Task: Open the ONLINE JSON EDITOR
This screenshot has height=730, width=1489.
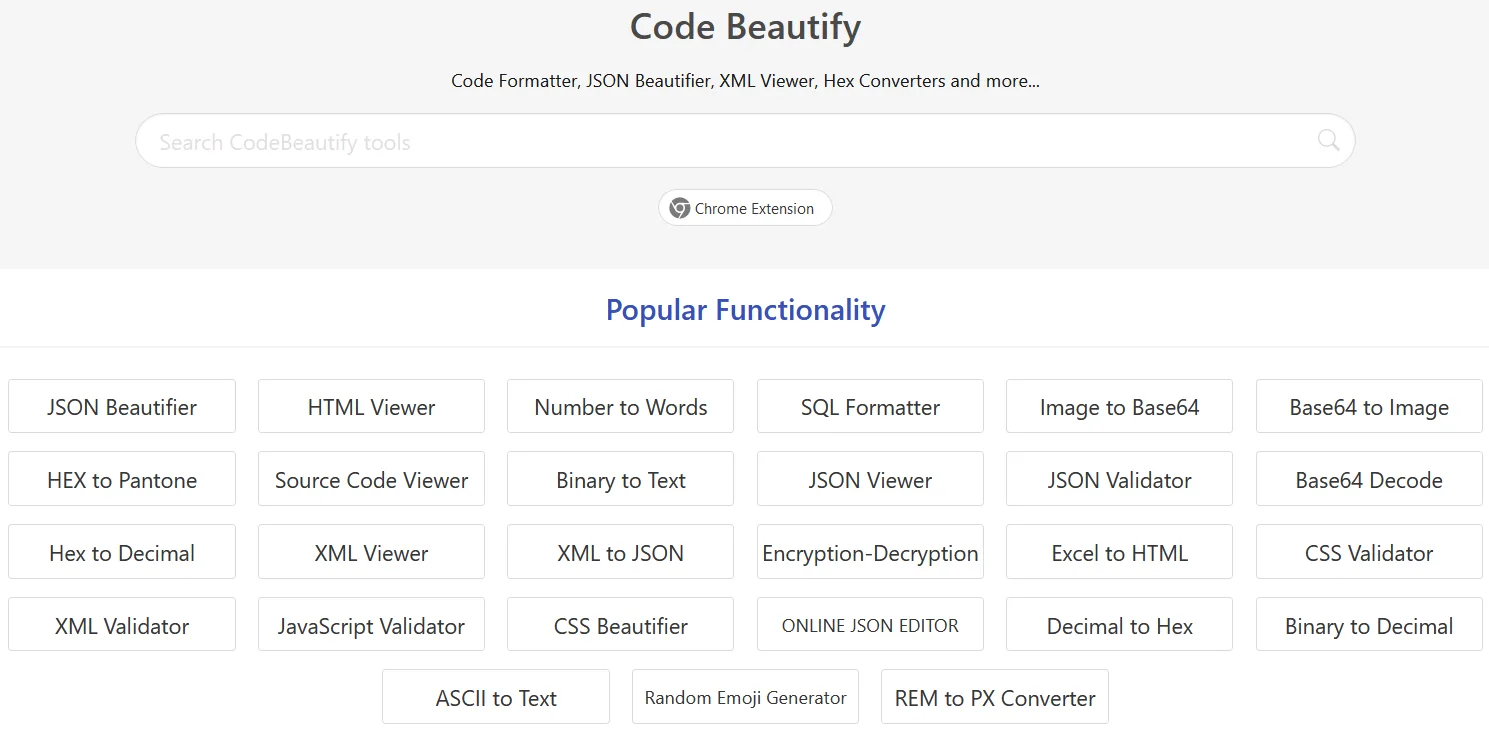Action: tap(870, 626)
